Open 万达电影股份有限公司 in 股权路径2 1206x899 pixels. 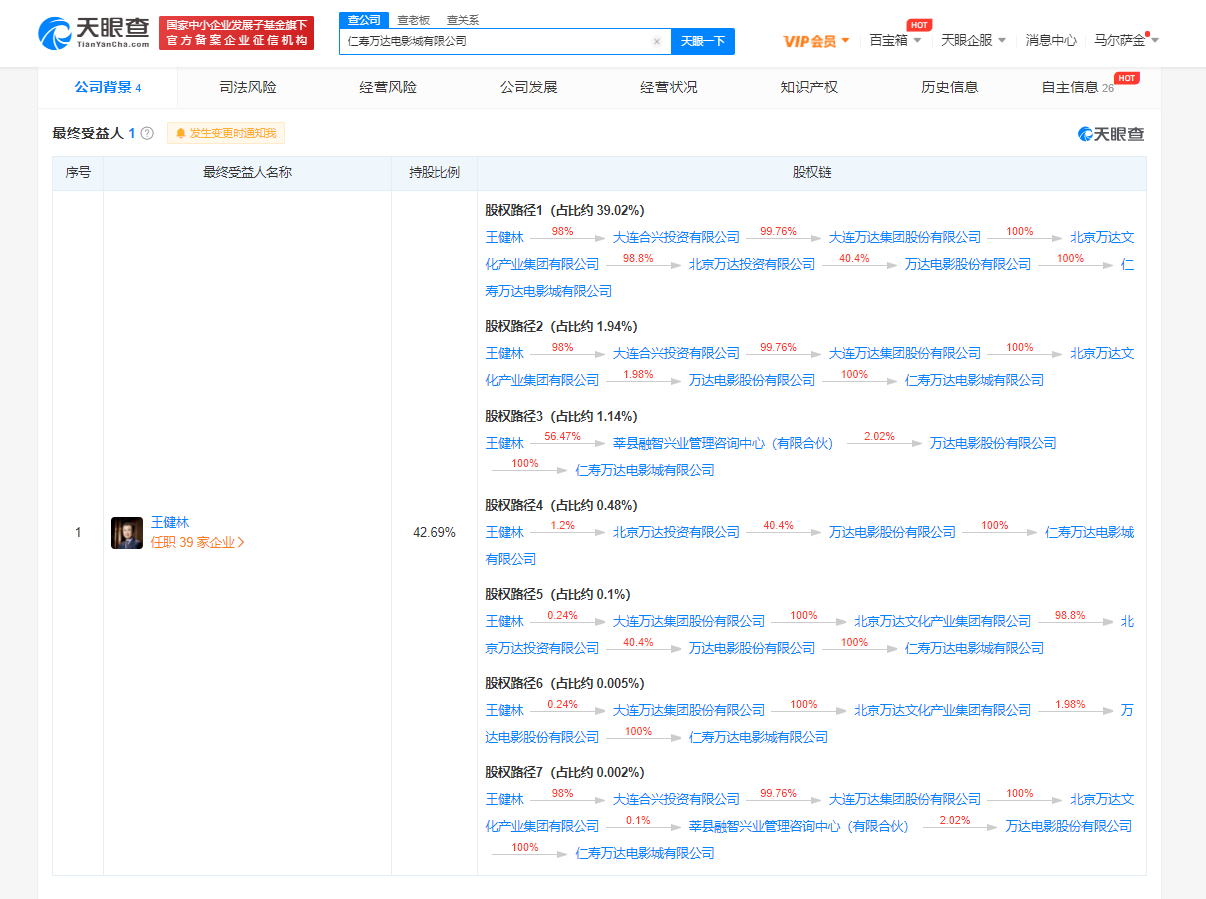[752, 381]
